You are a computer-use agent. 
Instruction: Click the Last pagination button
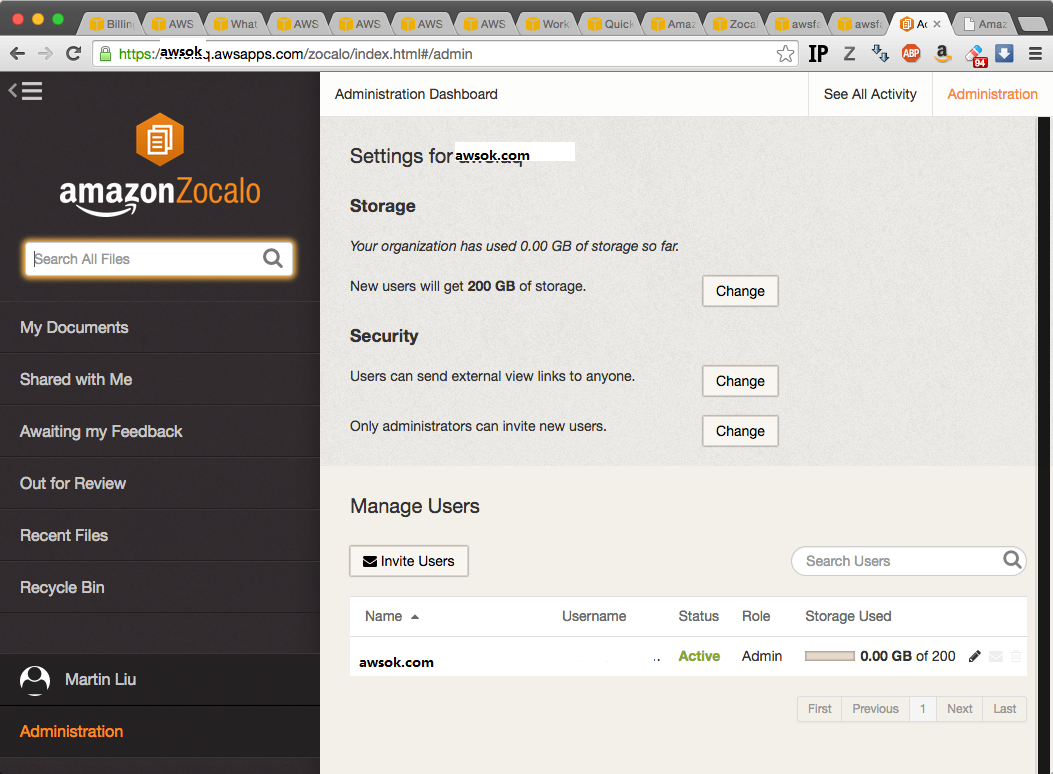[x=1005, y=709]
